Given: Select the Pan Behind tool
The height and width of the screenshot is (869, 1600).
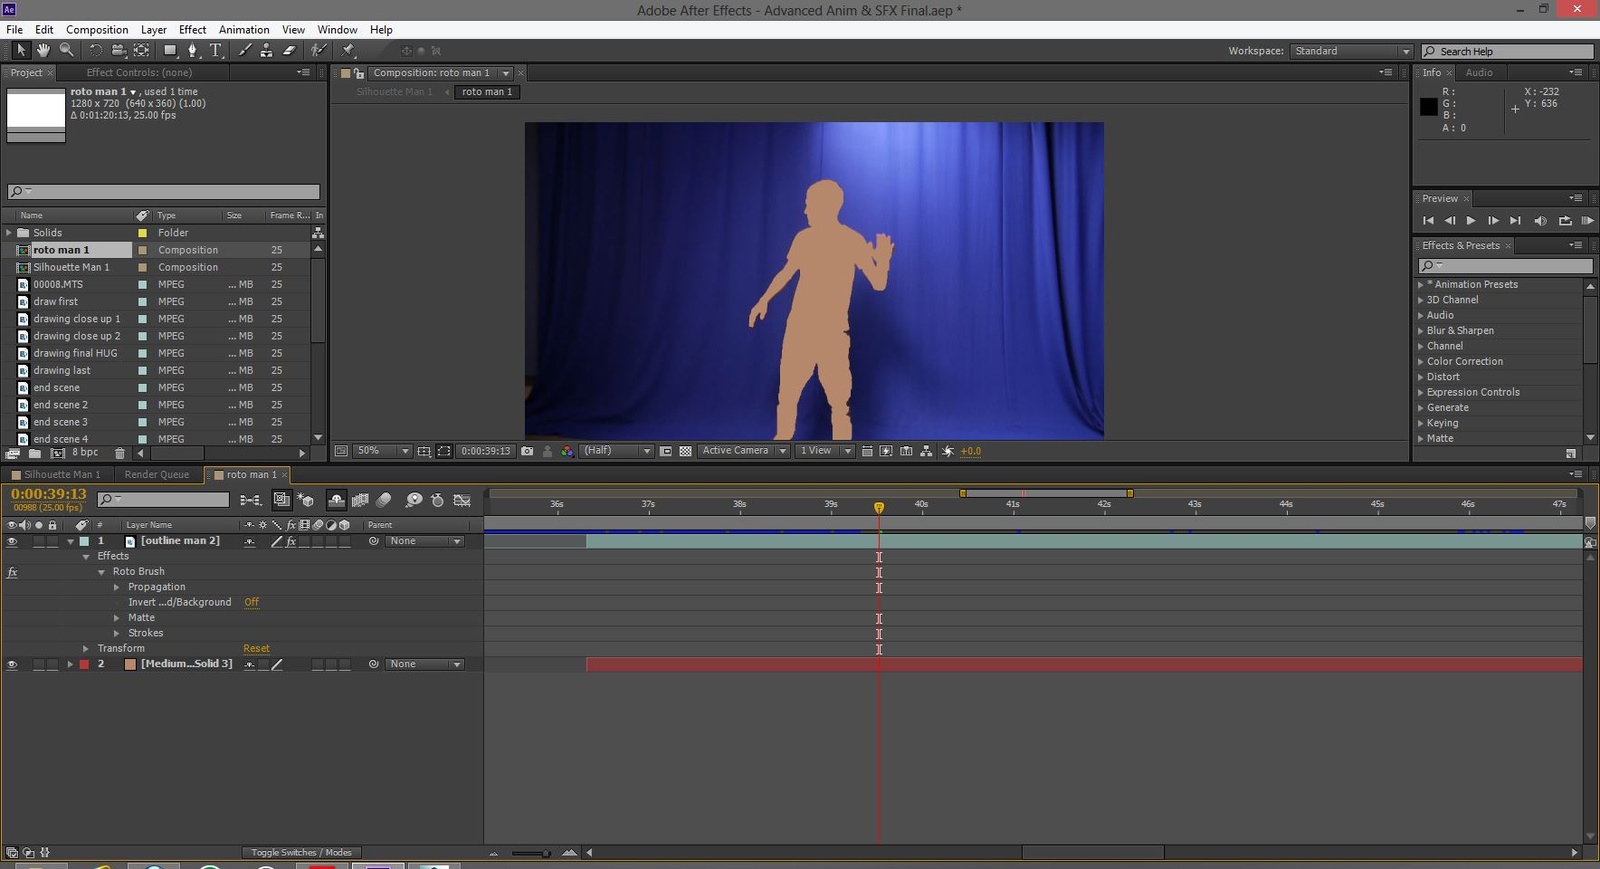Looking at the screenshot, I should [x=142, y=50].
